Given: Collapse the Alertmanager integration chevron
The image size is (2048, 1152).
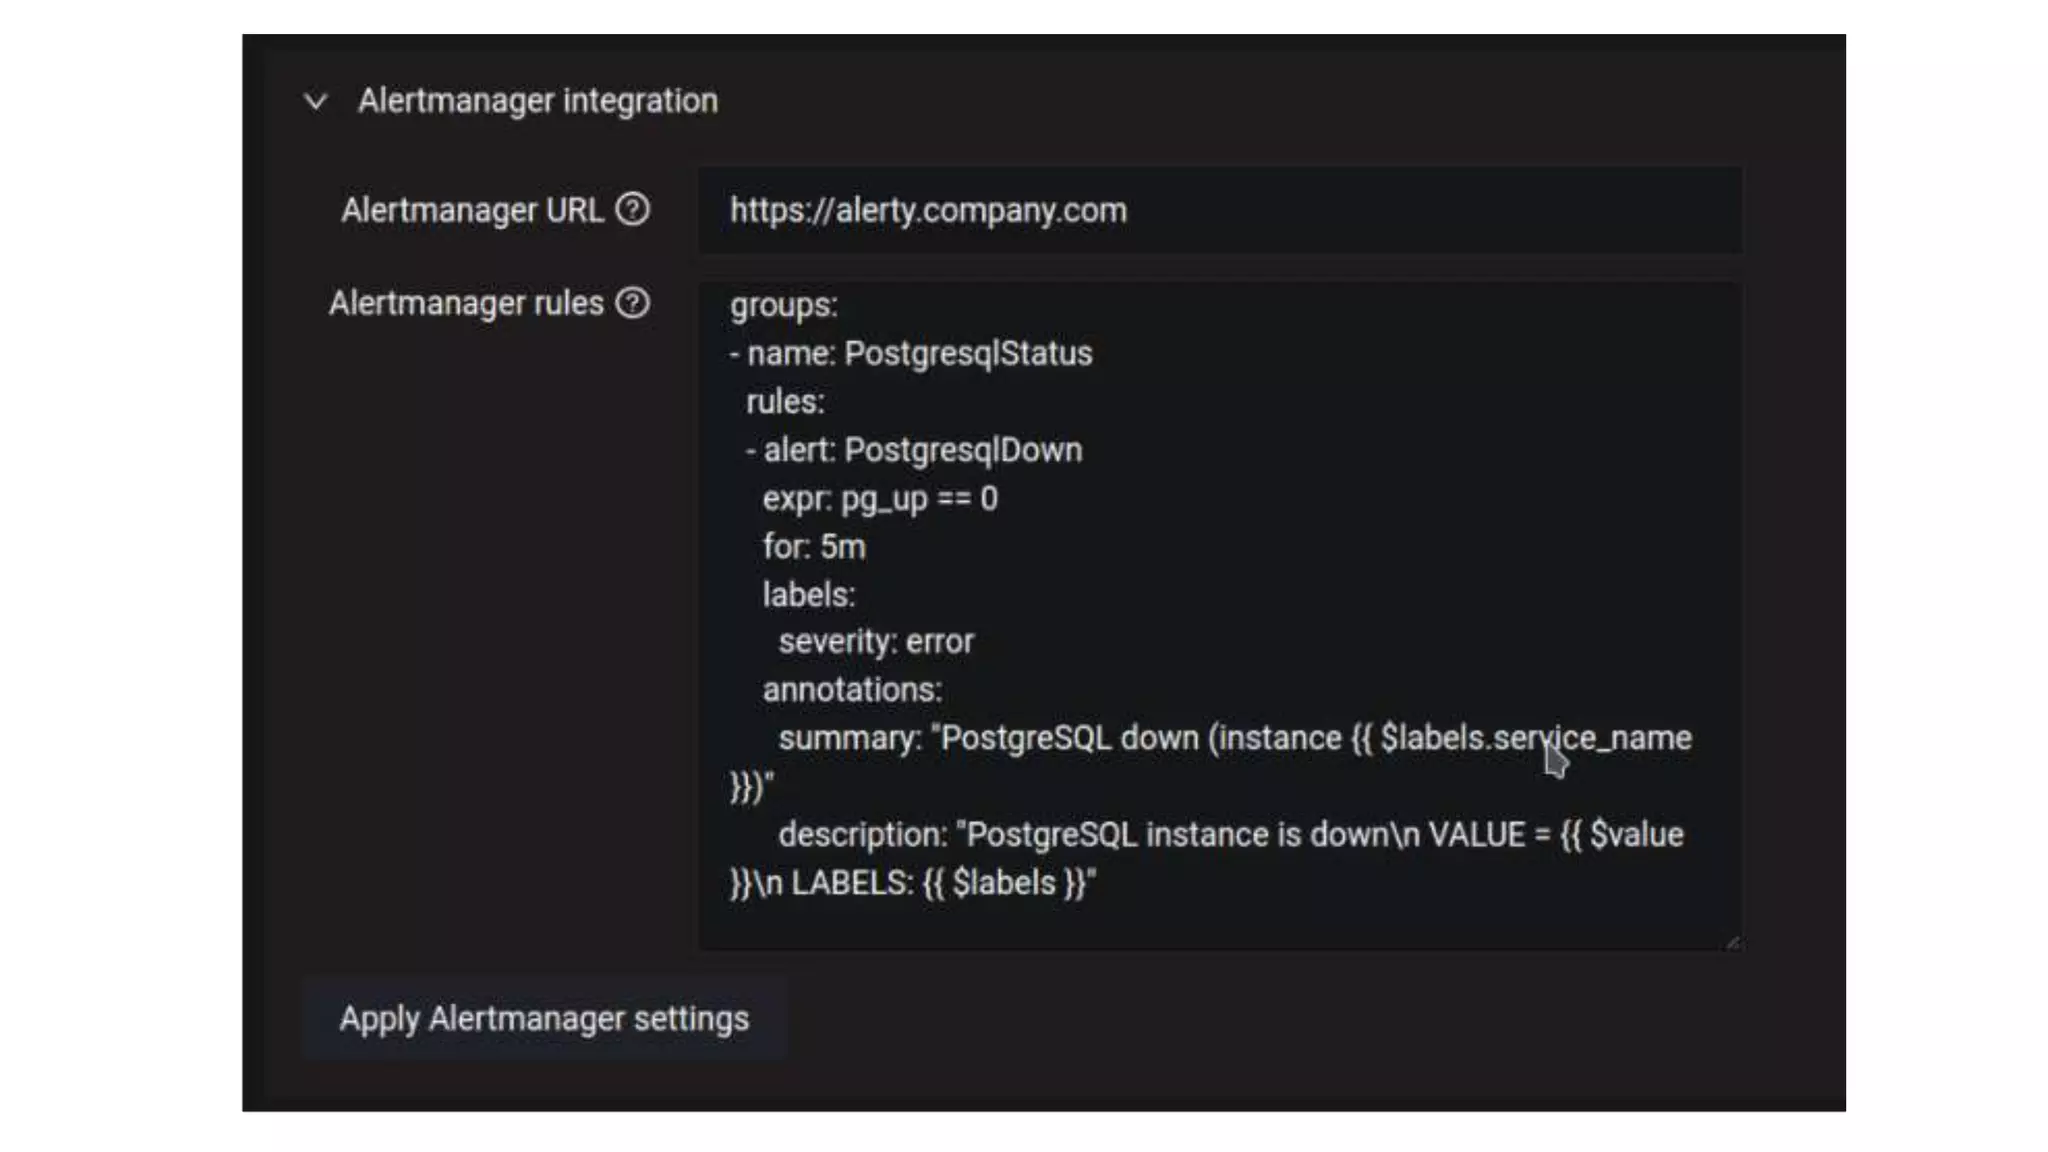Looking at the screenshot, I should 315,101.
